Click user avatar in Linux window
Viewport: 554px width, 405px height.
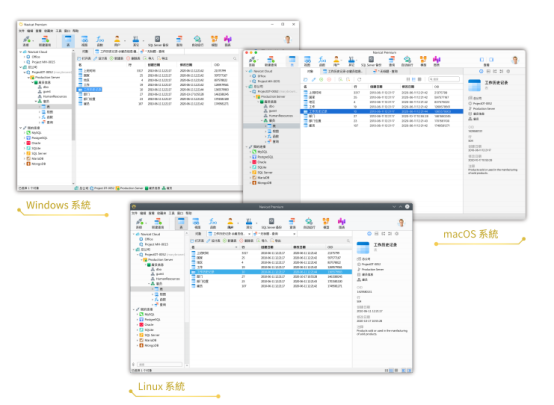pos(401,222)
